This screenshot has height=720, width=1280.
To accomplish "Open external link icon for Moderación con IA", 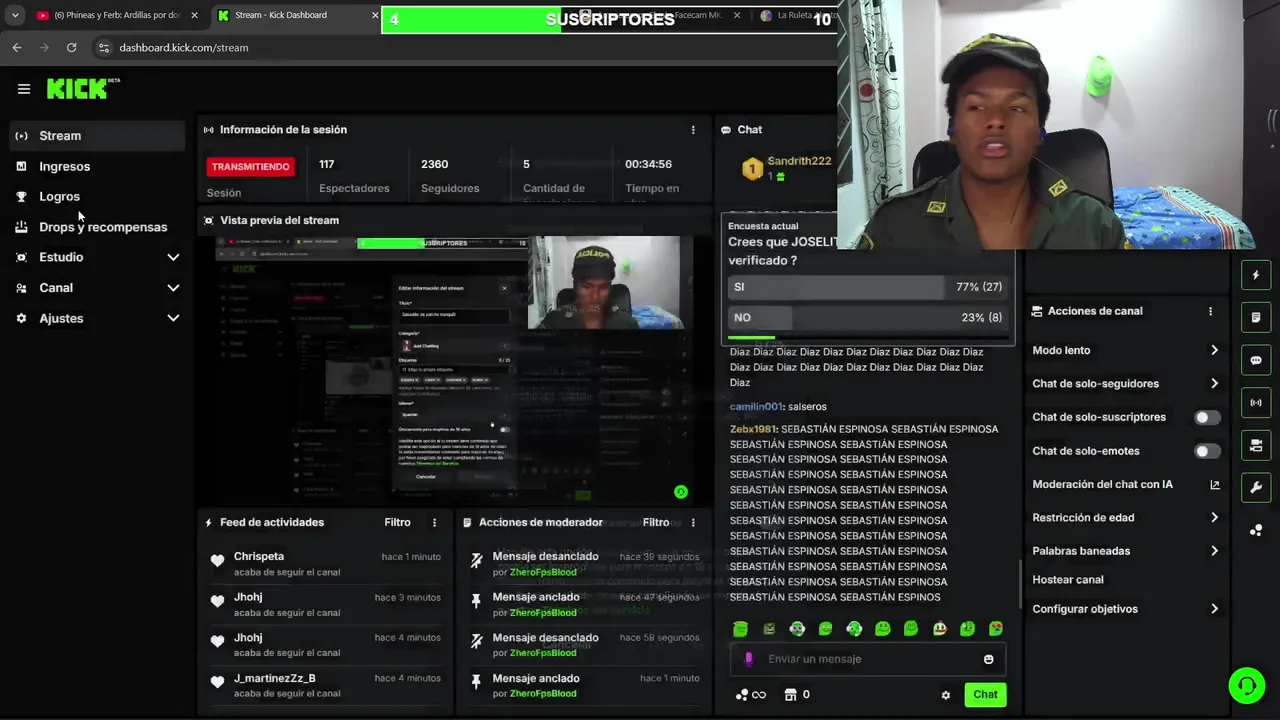I will (1215, 485).
